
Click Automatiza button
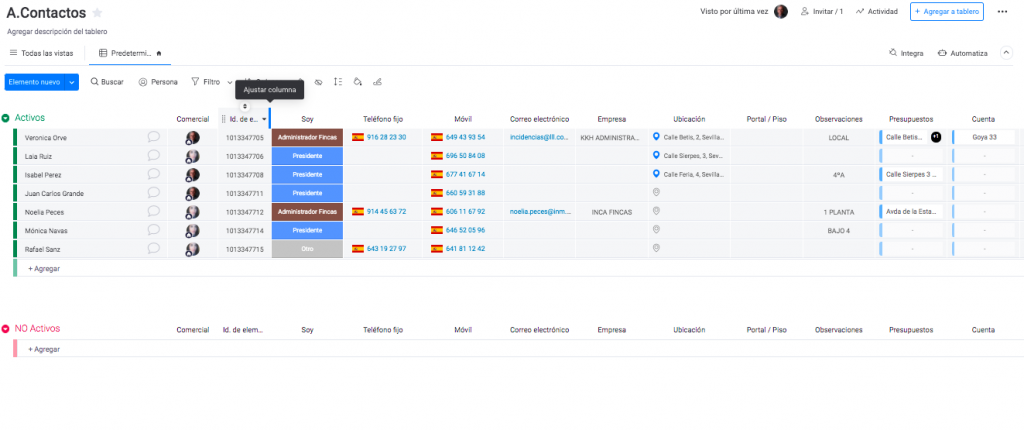962,53
